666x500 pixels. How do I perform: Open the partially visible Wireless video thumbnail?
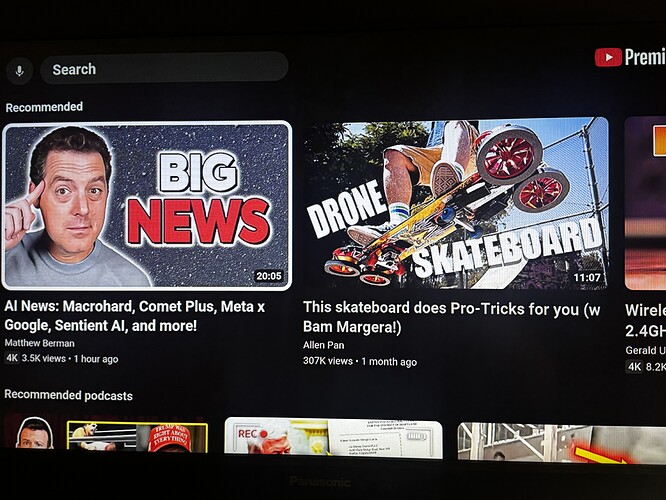[645, 203]
